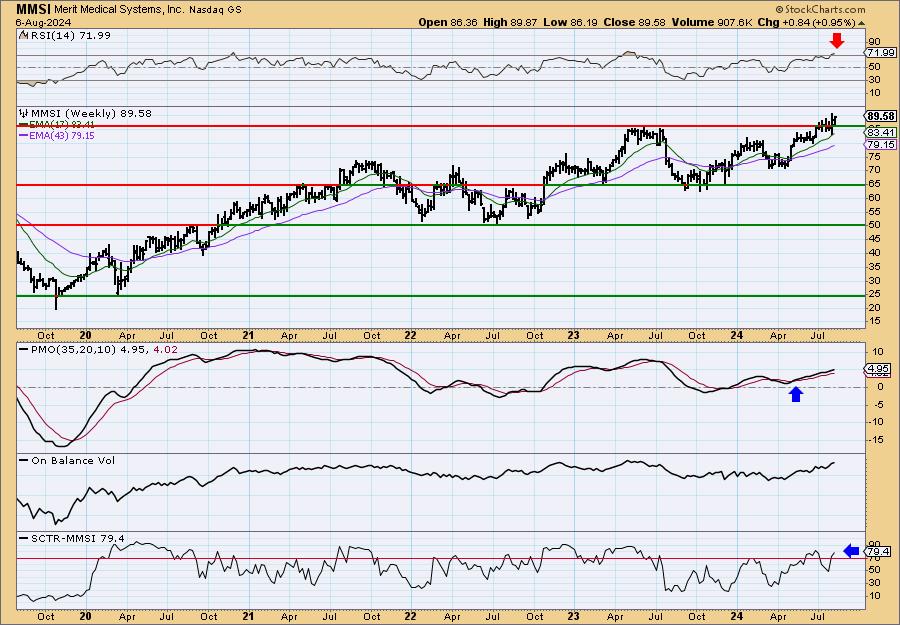
Task: Click the -15 level on the PMO axis
Action: [874, 439]
